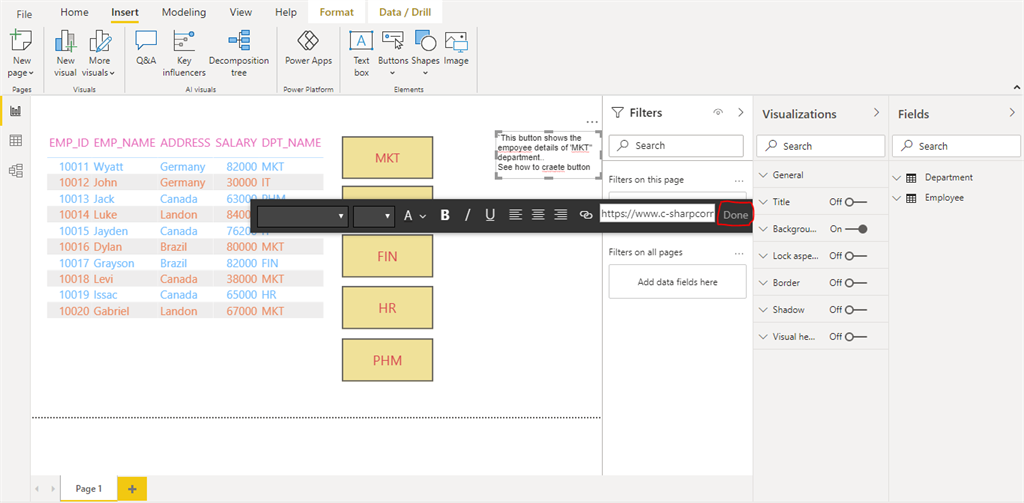
Task: Center align the text
Action: pyautogui.click(x=538, y=215)
